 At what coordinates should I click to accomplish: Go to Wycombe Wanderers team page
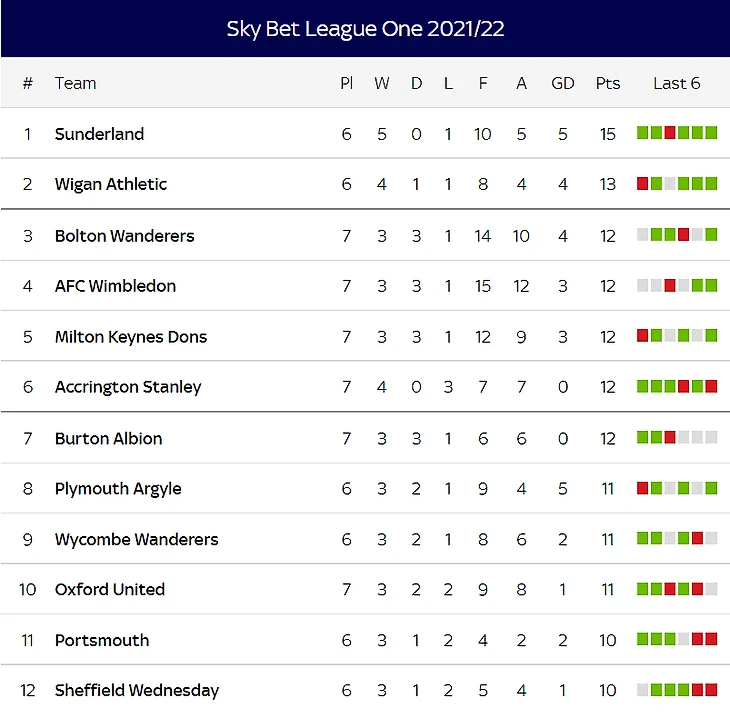136,539
